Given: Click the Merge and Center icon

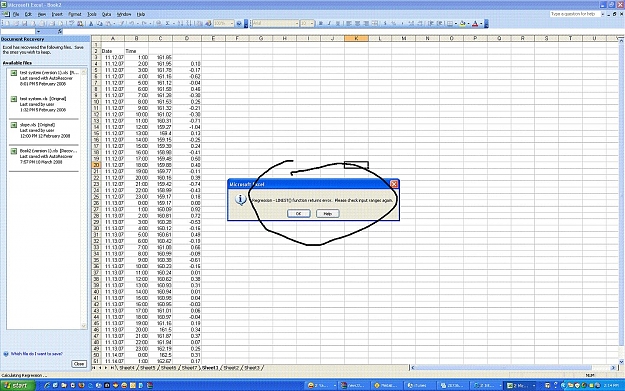Looking at the screenshot, I should pyautogui.click(x=375, y=24).
